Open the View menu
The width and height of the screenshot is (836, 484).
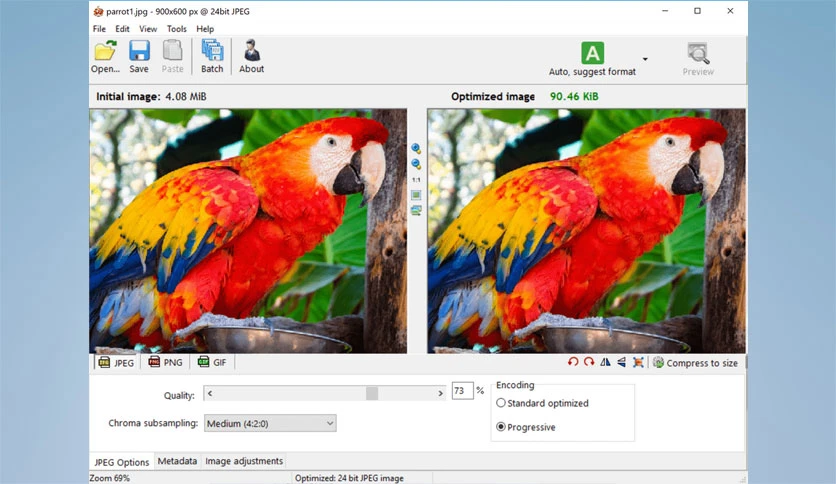point(148,29)
